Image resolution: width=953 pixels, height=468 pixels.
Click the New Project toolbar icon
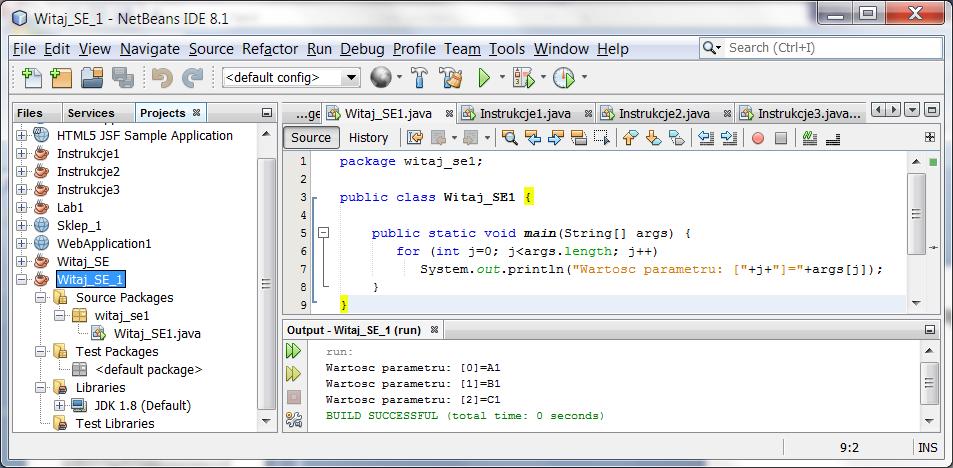61,77
